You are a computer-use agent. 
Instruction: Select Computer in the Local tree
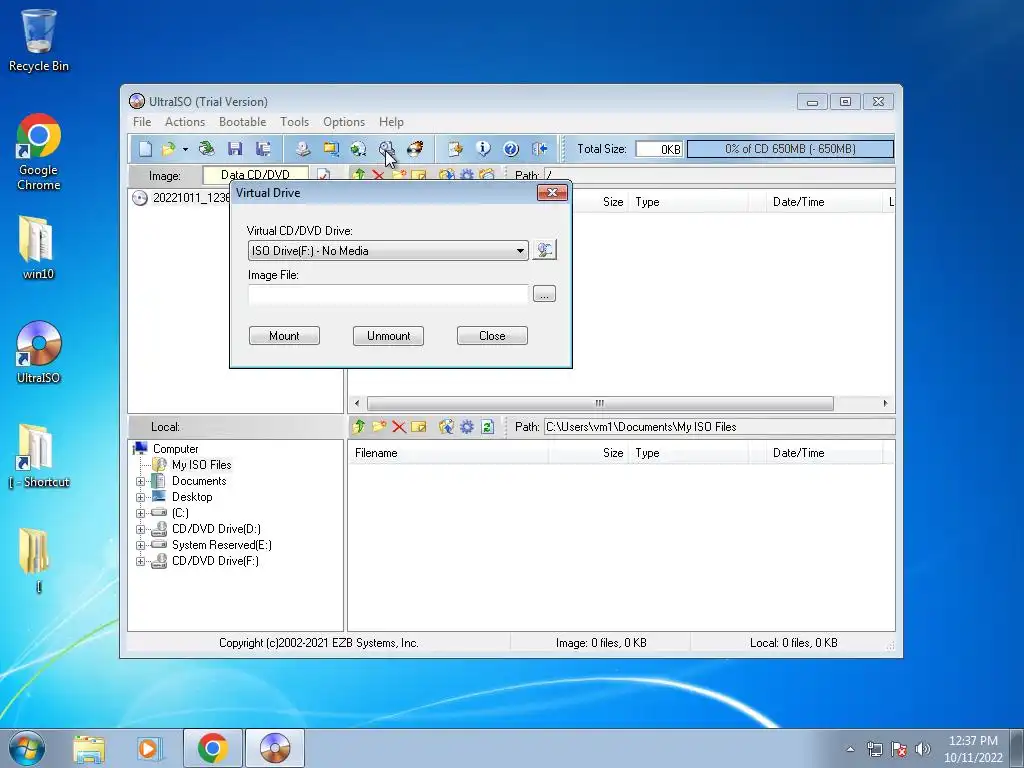click(176, 449)
